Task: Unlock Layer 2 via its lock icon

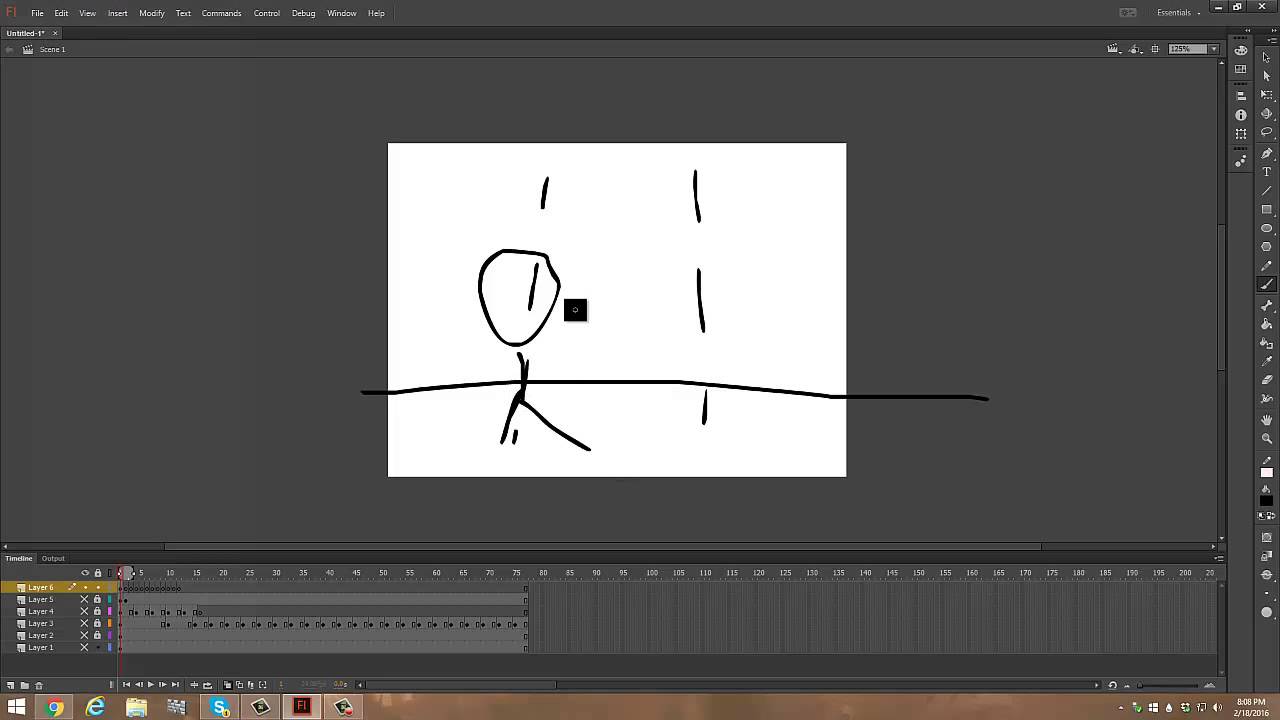Action: point(97,635)
